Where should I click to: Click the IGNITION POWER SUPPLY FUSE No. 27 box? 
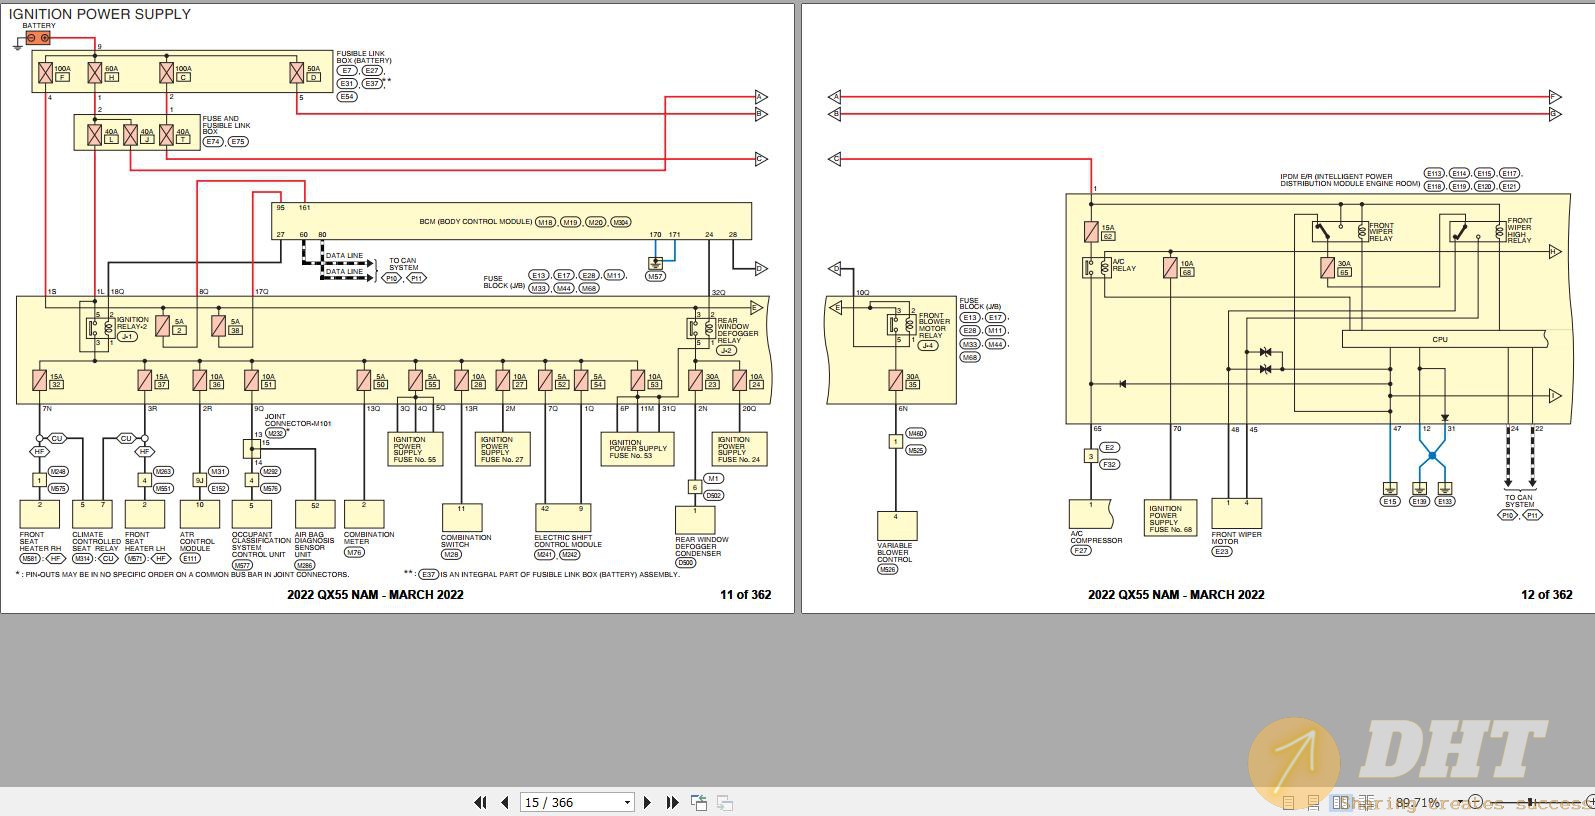click(501, 448)
